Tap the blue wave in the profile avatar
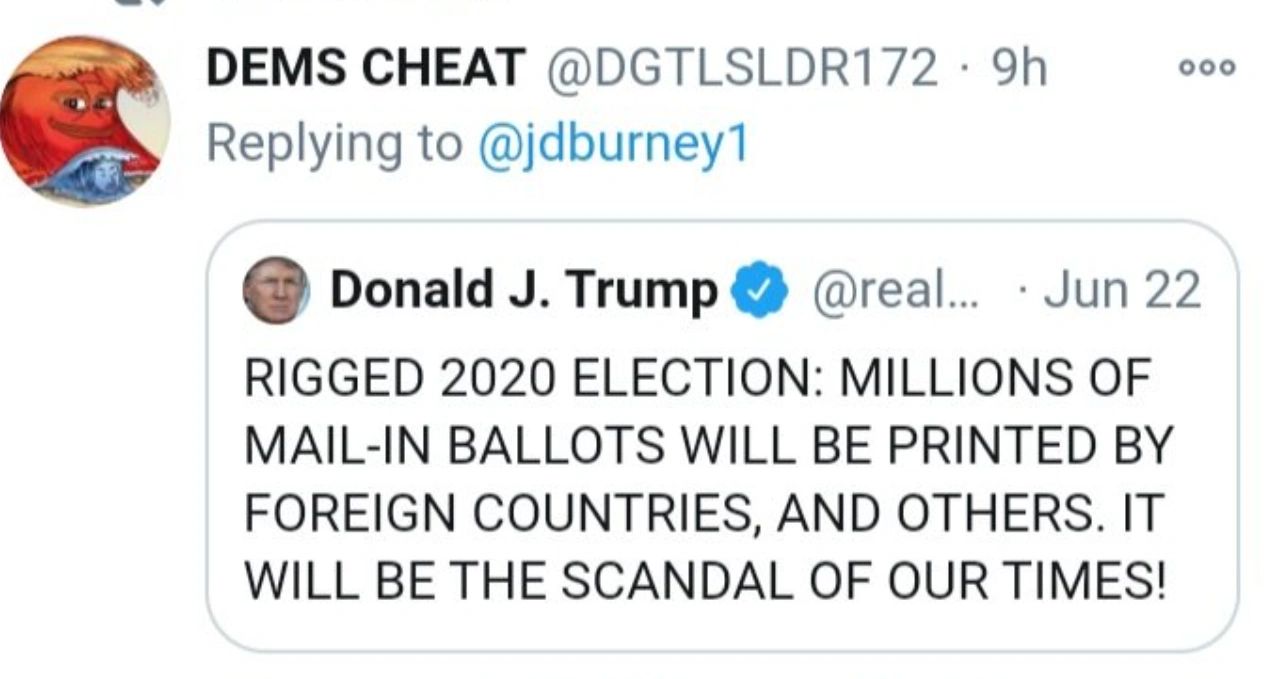1264x679 pixels. (x=90, y=175)
